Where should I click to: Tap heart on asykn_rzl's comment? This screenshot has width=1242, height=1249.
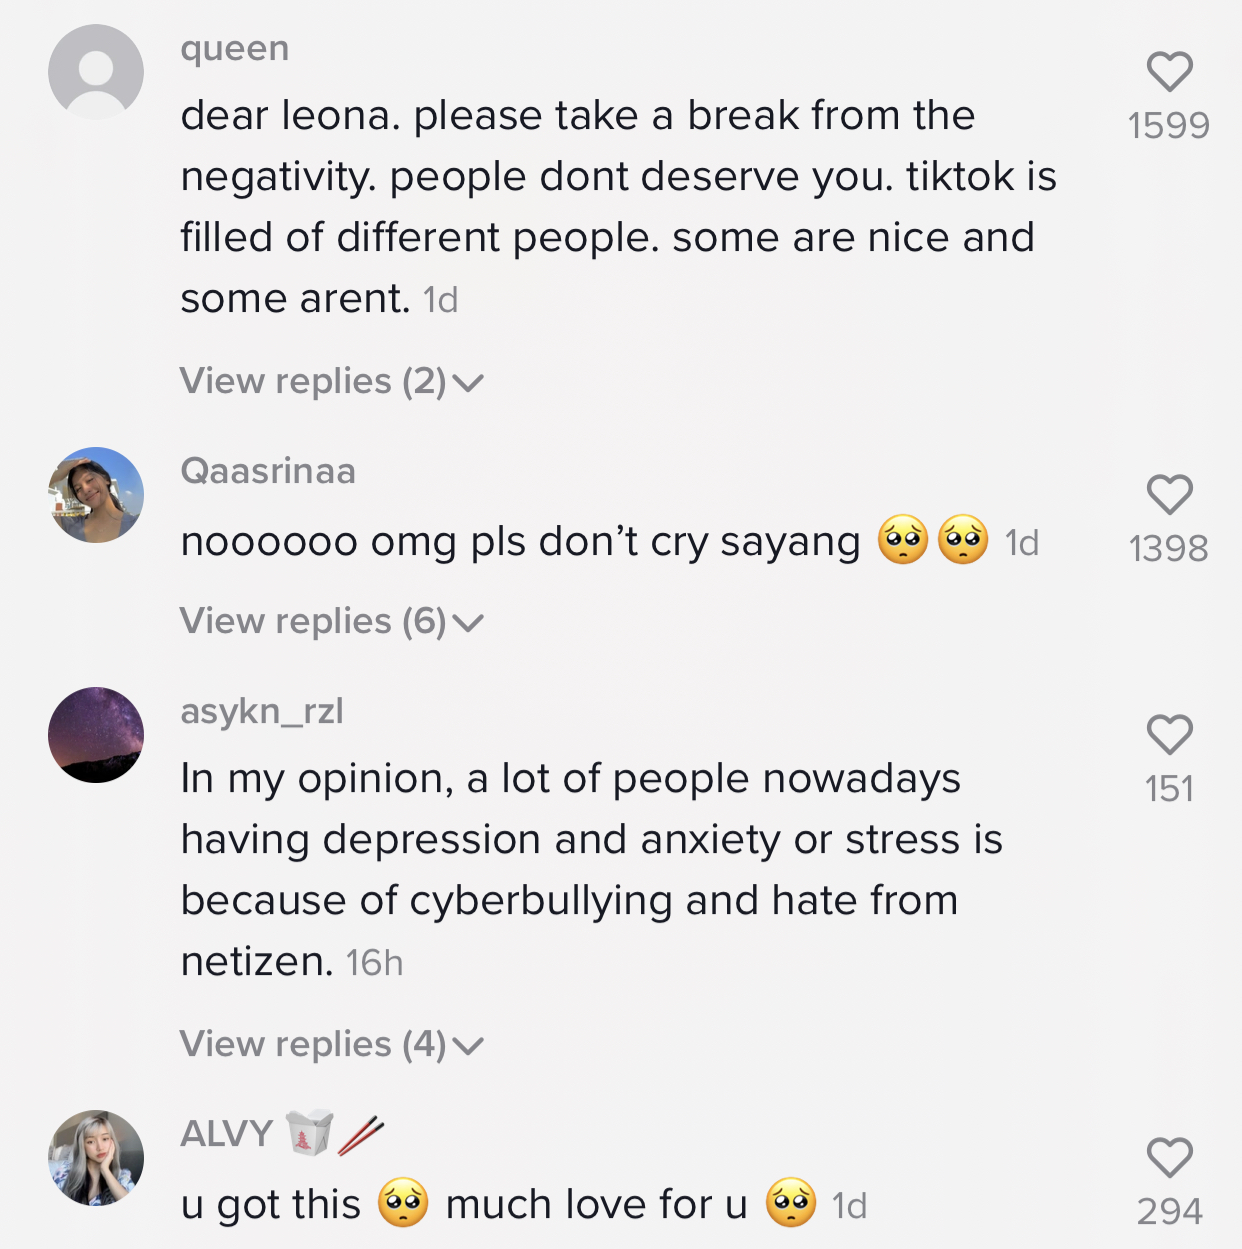click(1169, 735)
